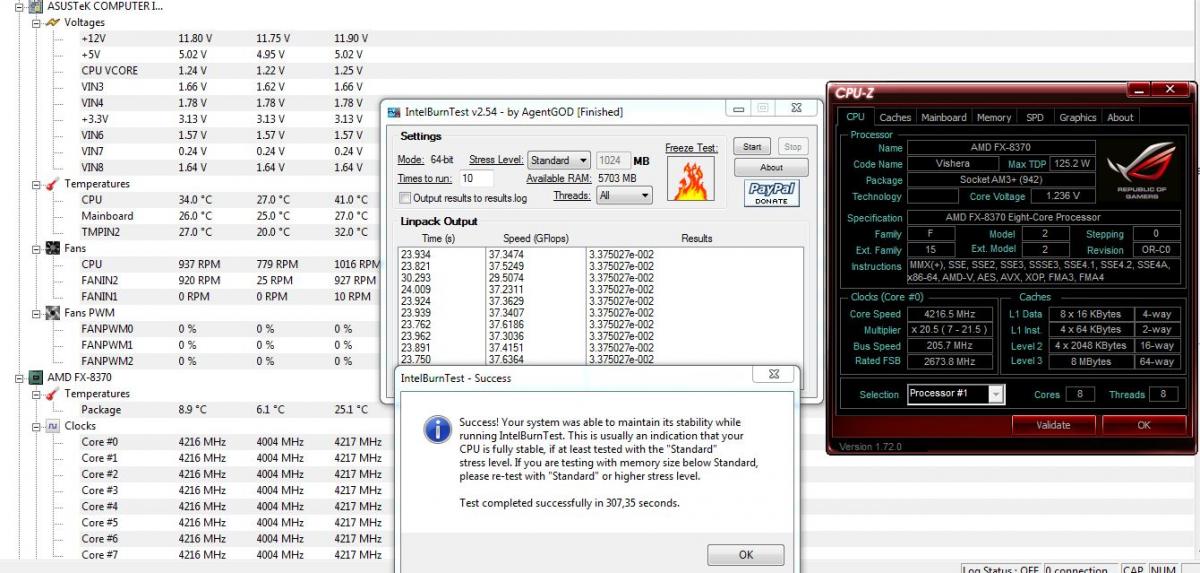Open the About tab in CPU-Z
The image size is (1200, 573).
pos(1120,117)
